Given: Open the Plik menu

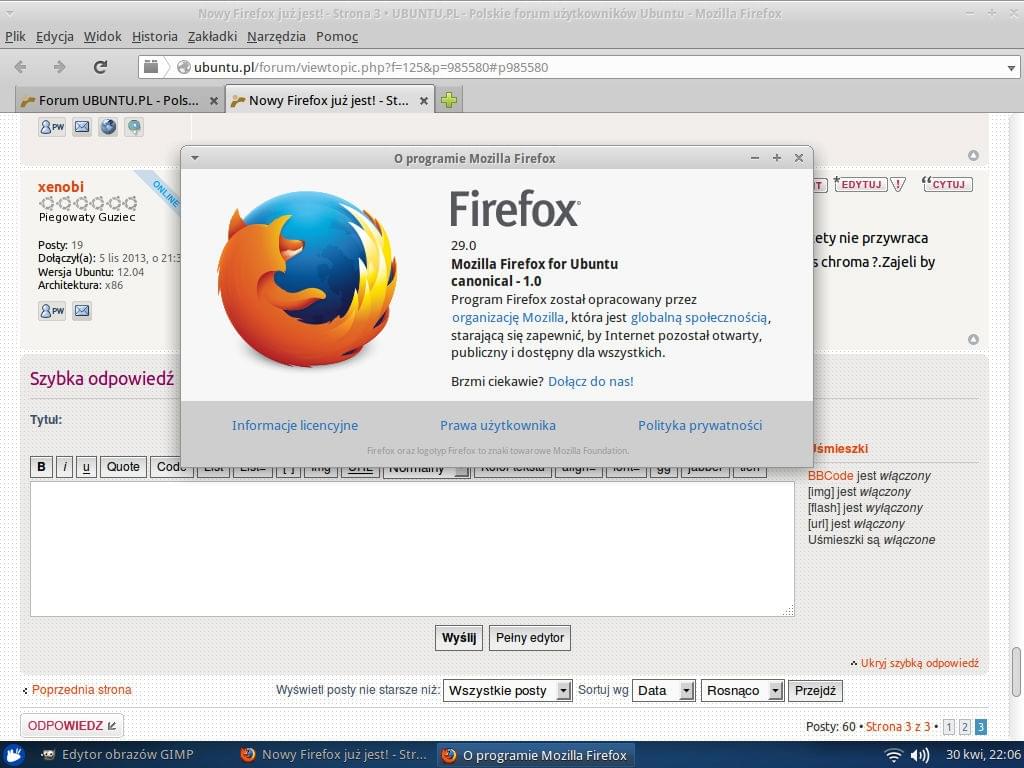Looking at the screenshot, I should point(15,37).
